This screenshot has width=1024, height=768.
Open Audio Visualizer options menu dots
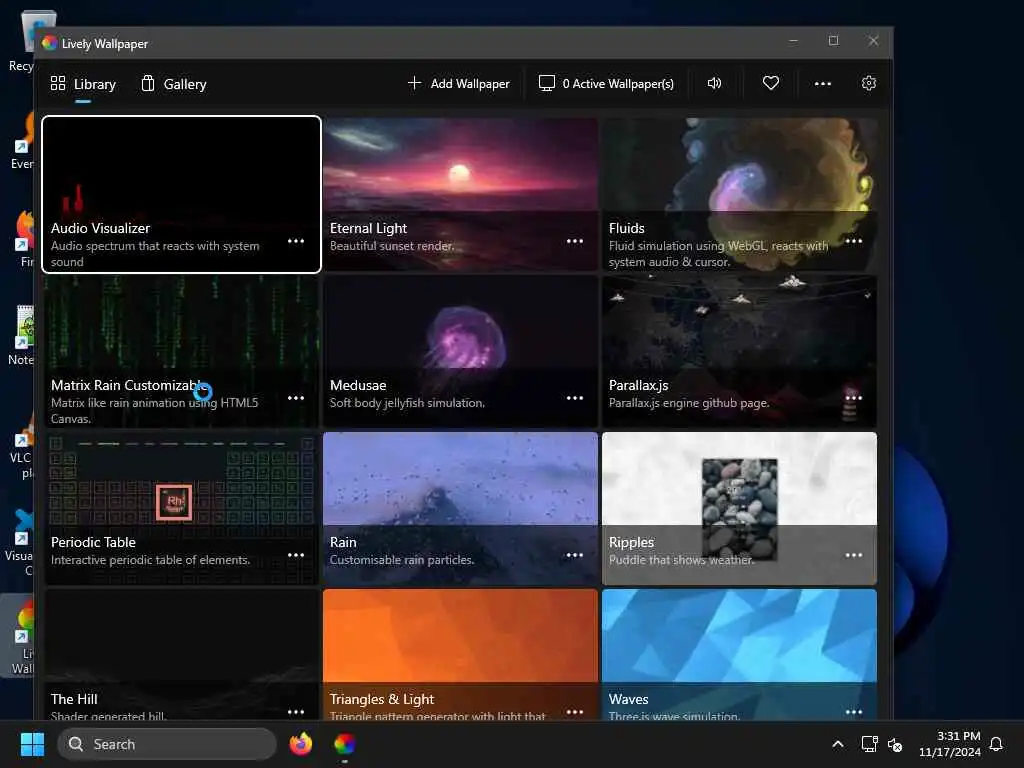pos(296,241)
